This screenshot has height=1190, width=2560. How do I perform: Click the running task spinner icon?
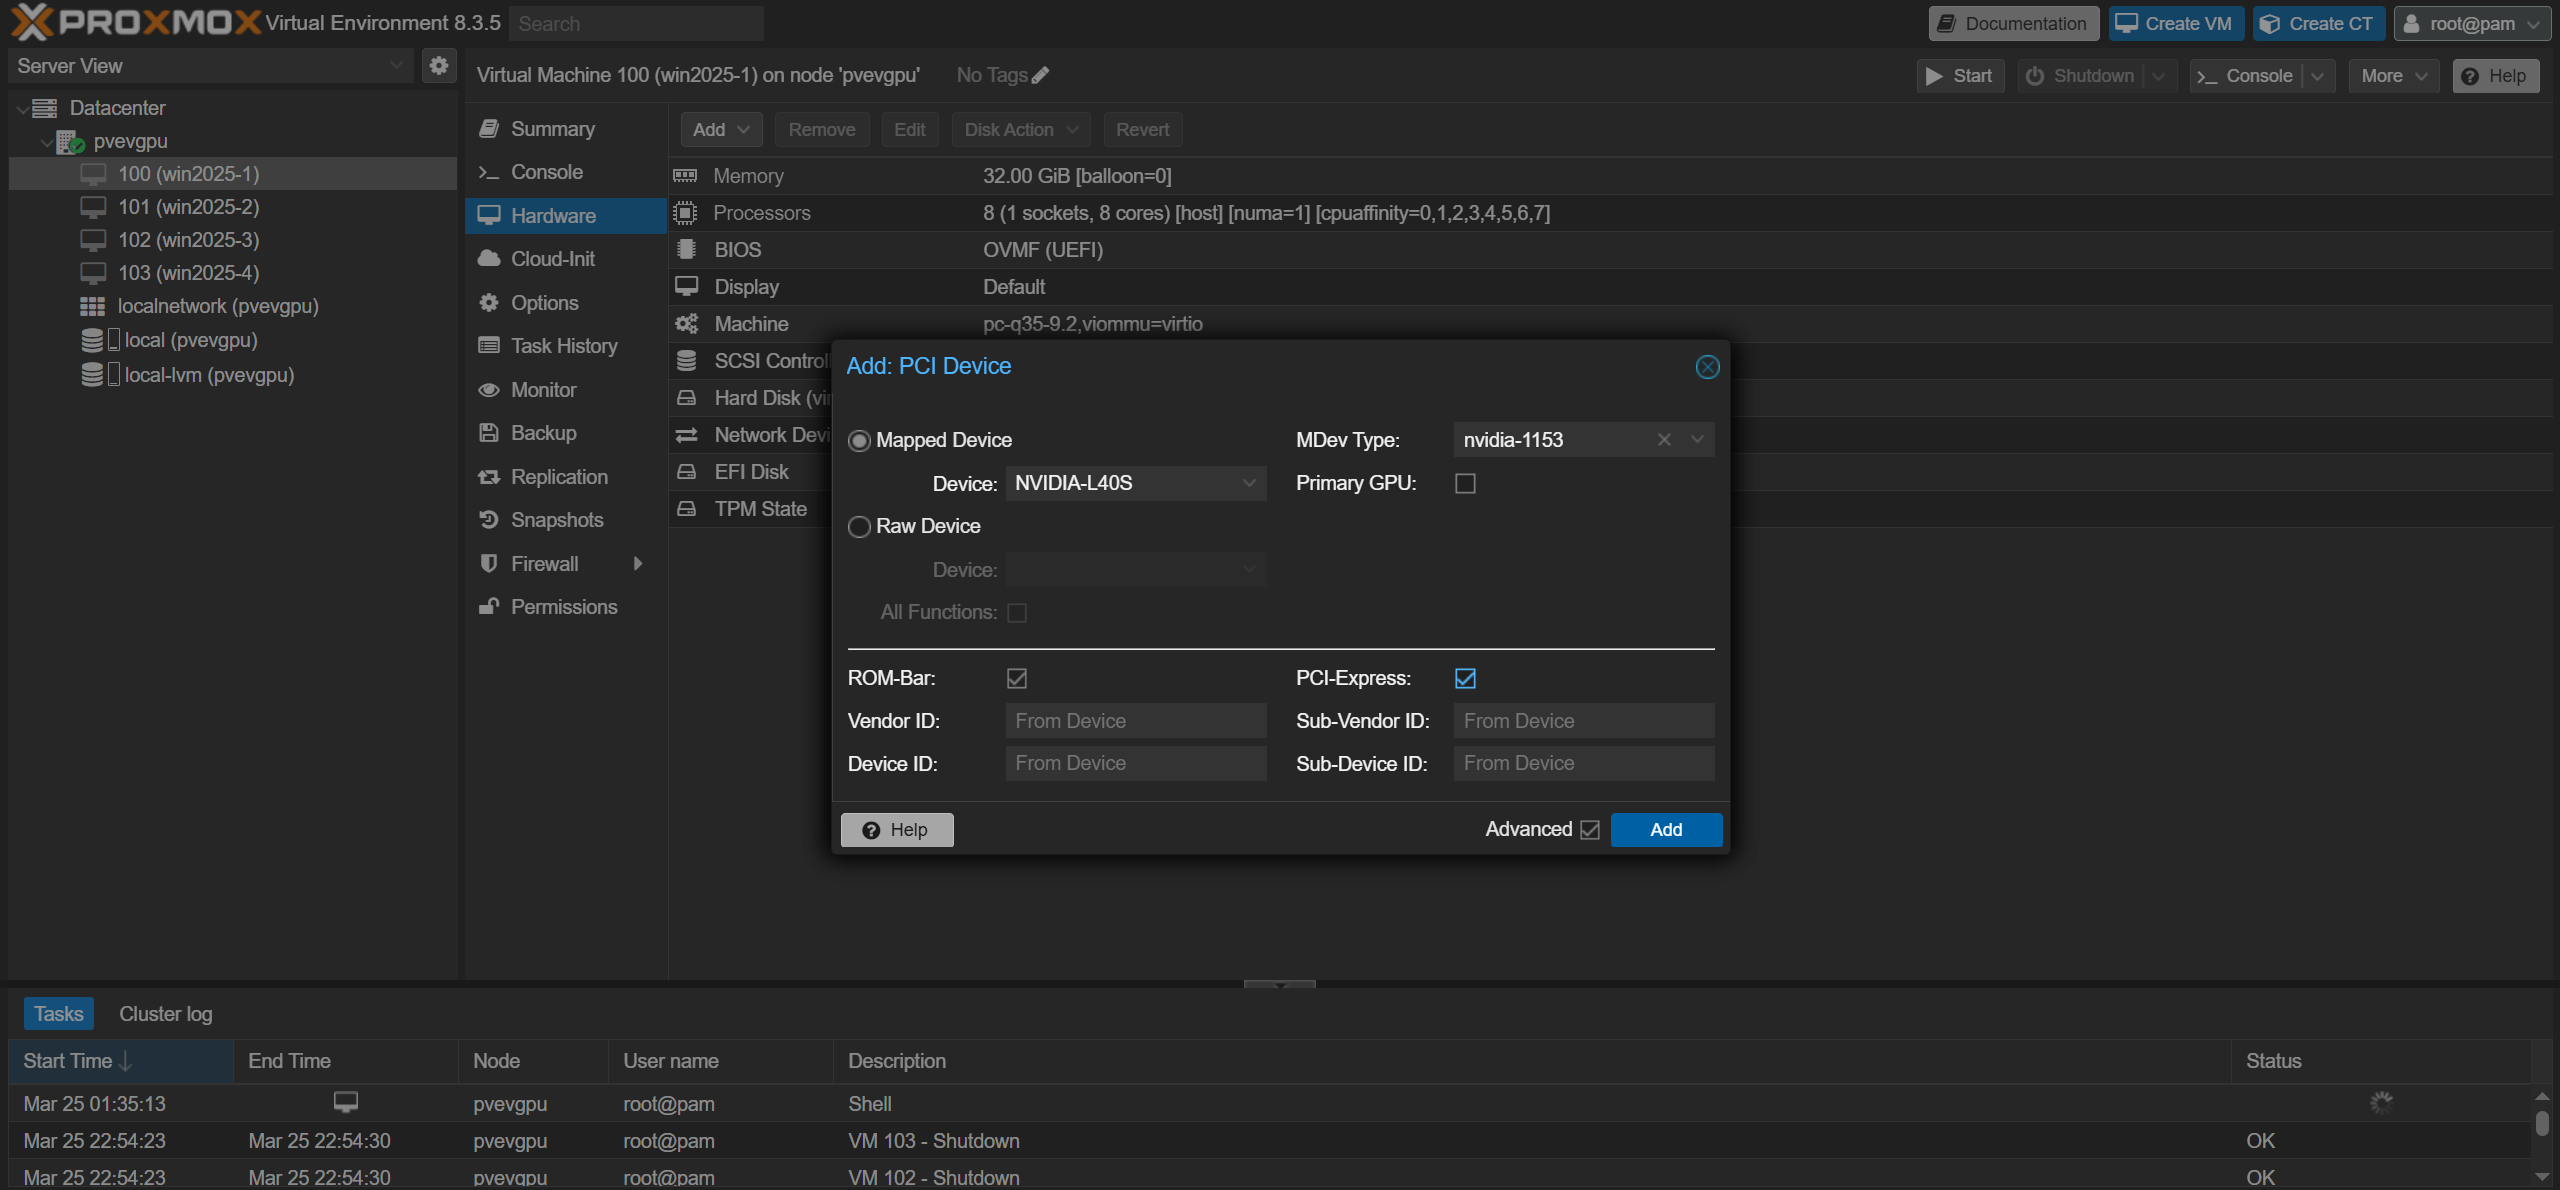click(x=2381, y=1102)
